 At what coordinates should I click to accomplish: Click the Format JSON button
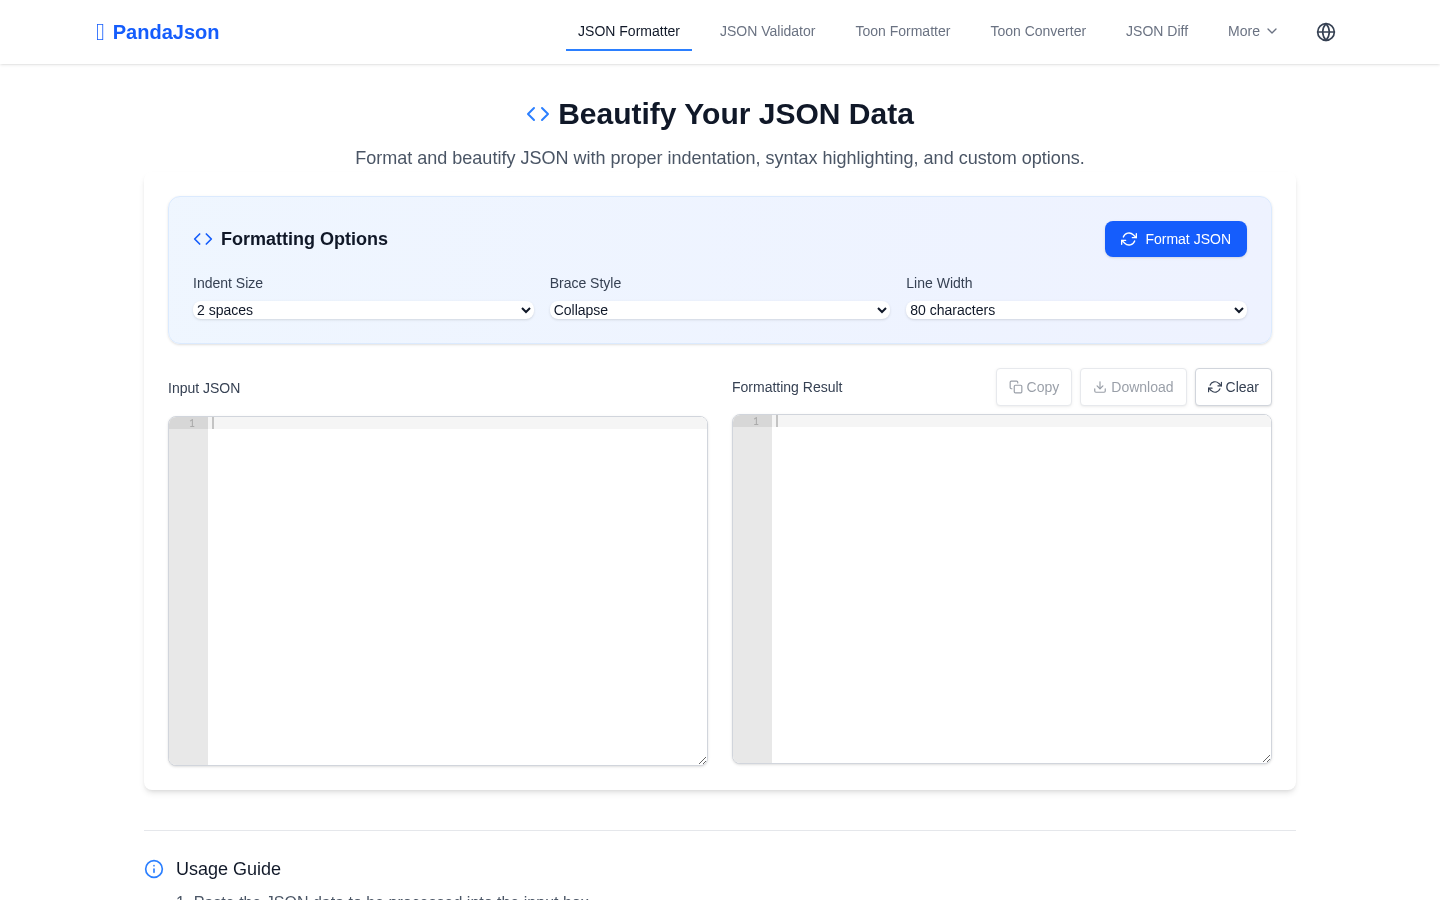click(1176, 239)
